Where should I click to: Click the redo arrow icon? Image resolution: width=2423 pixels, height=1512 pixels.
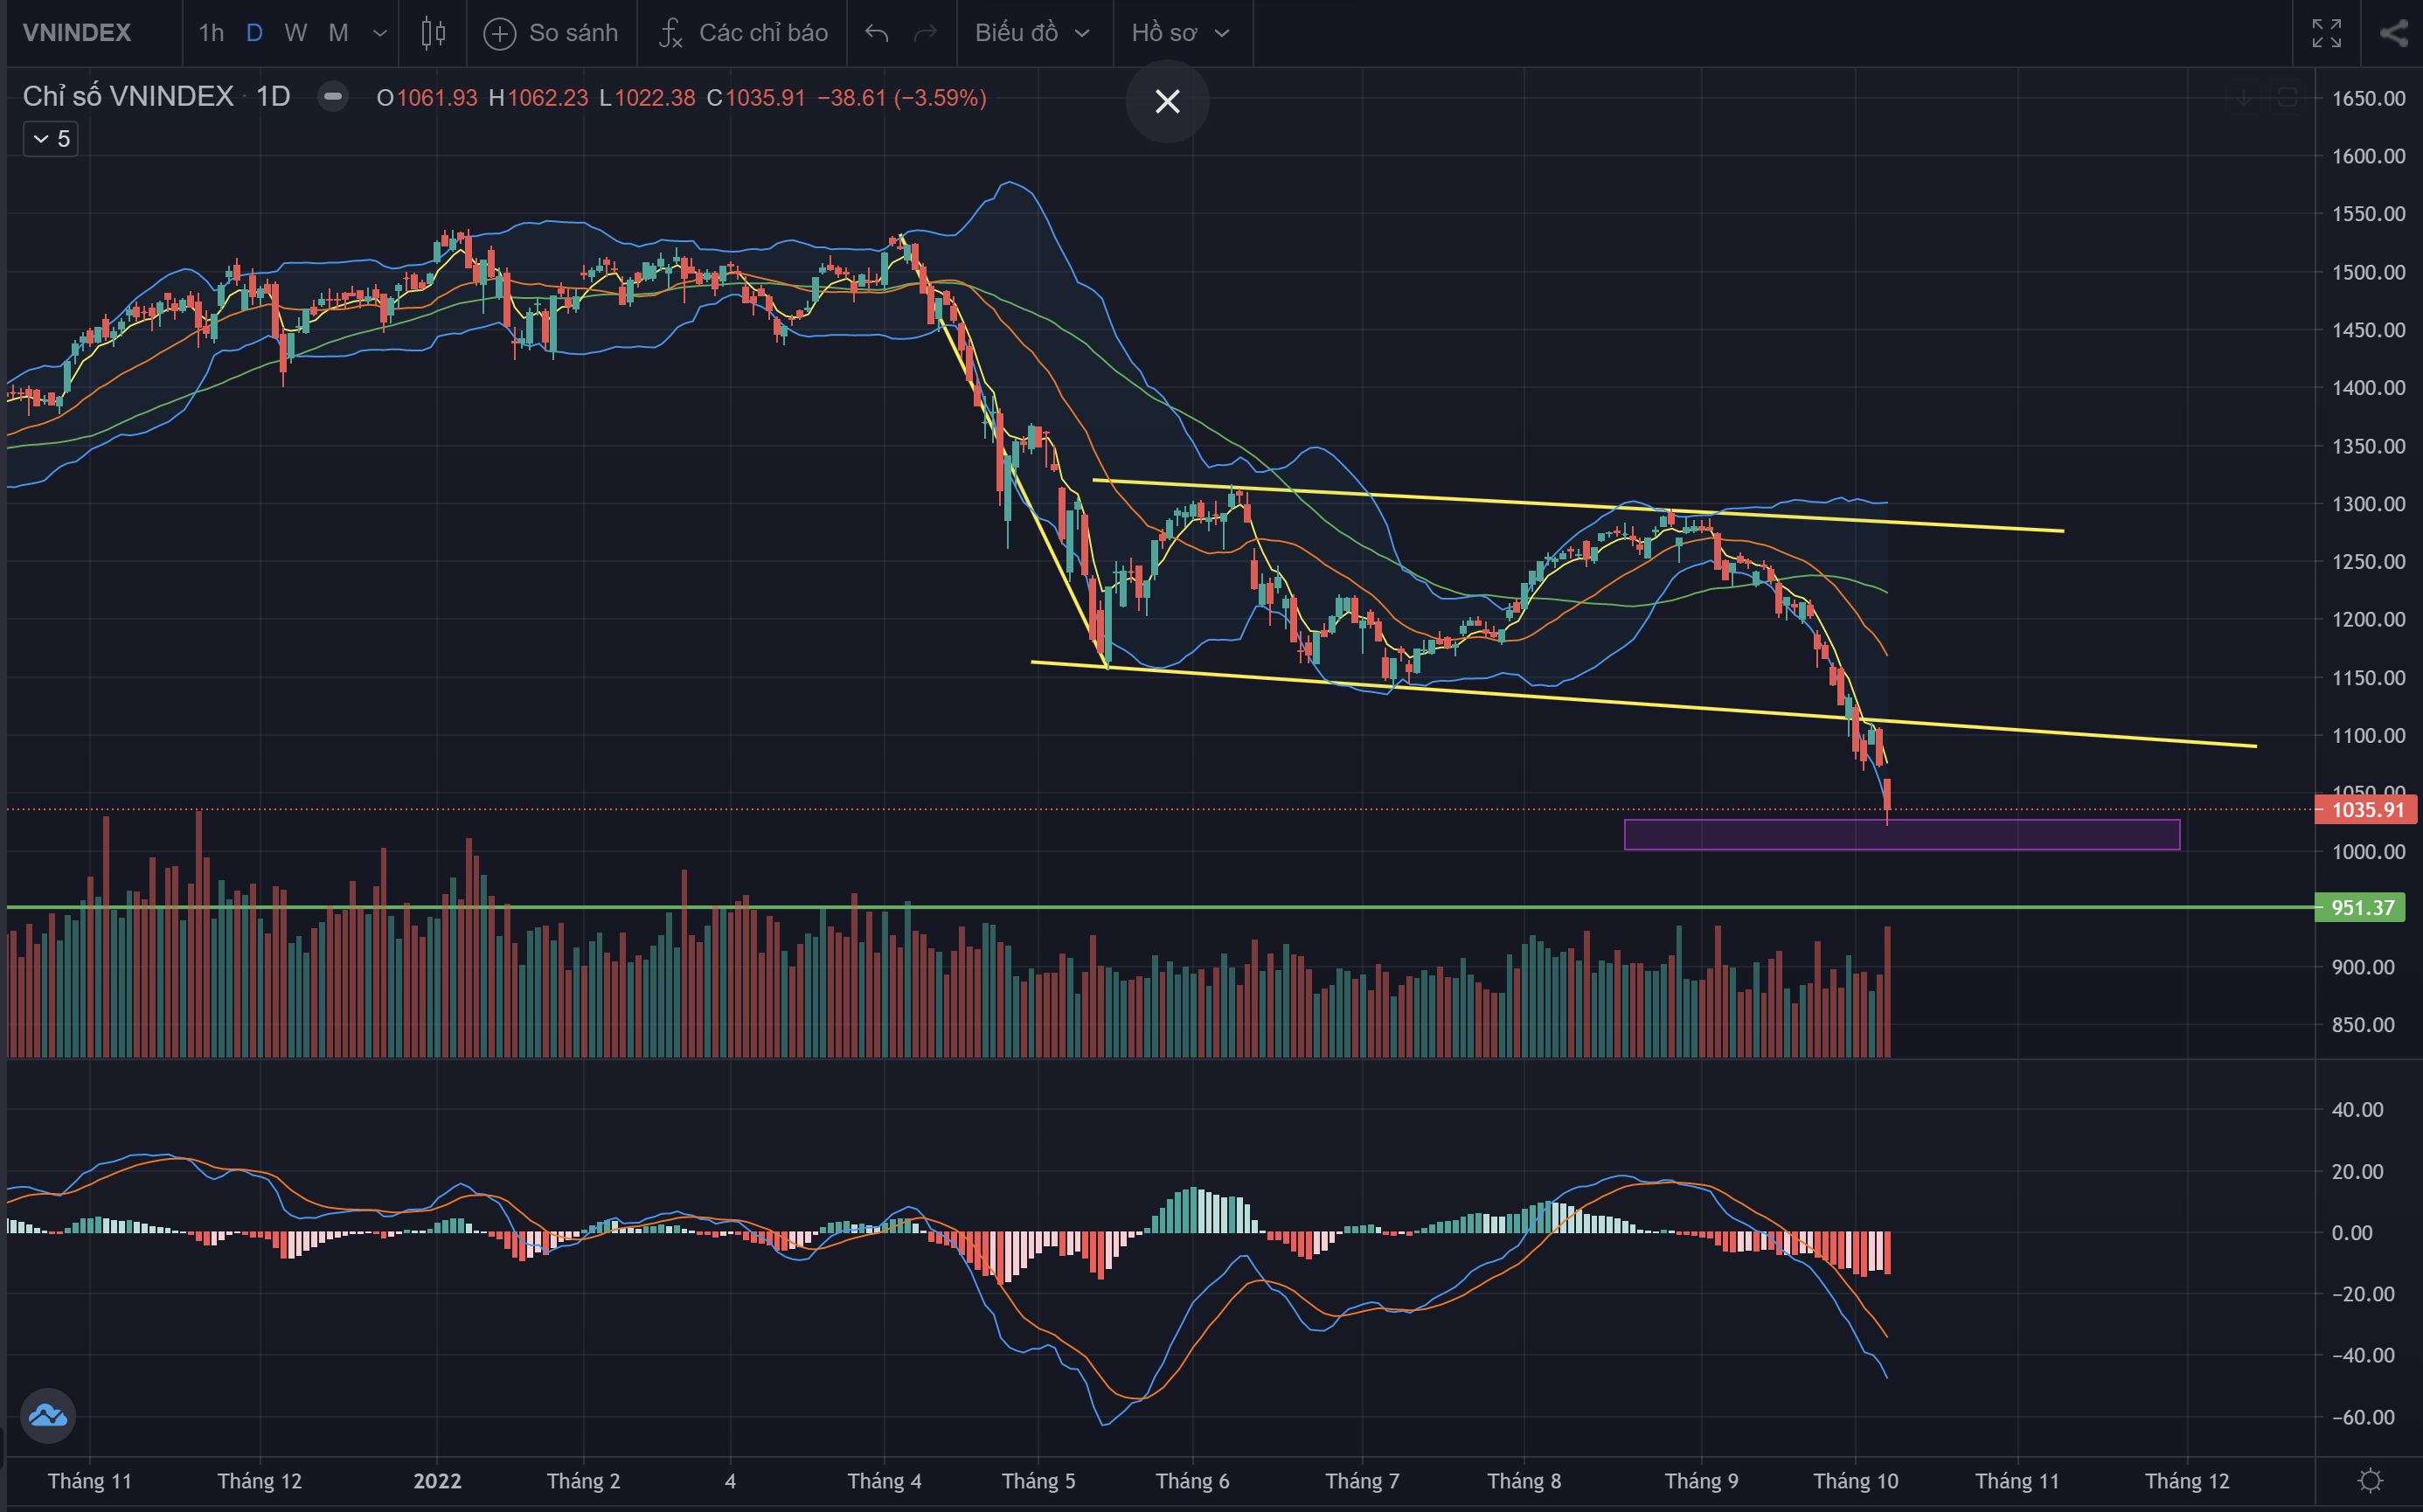(x=926, y=33)
